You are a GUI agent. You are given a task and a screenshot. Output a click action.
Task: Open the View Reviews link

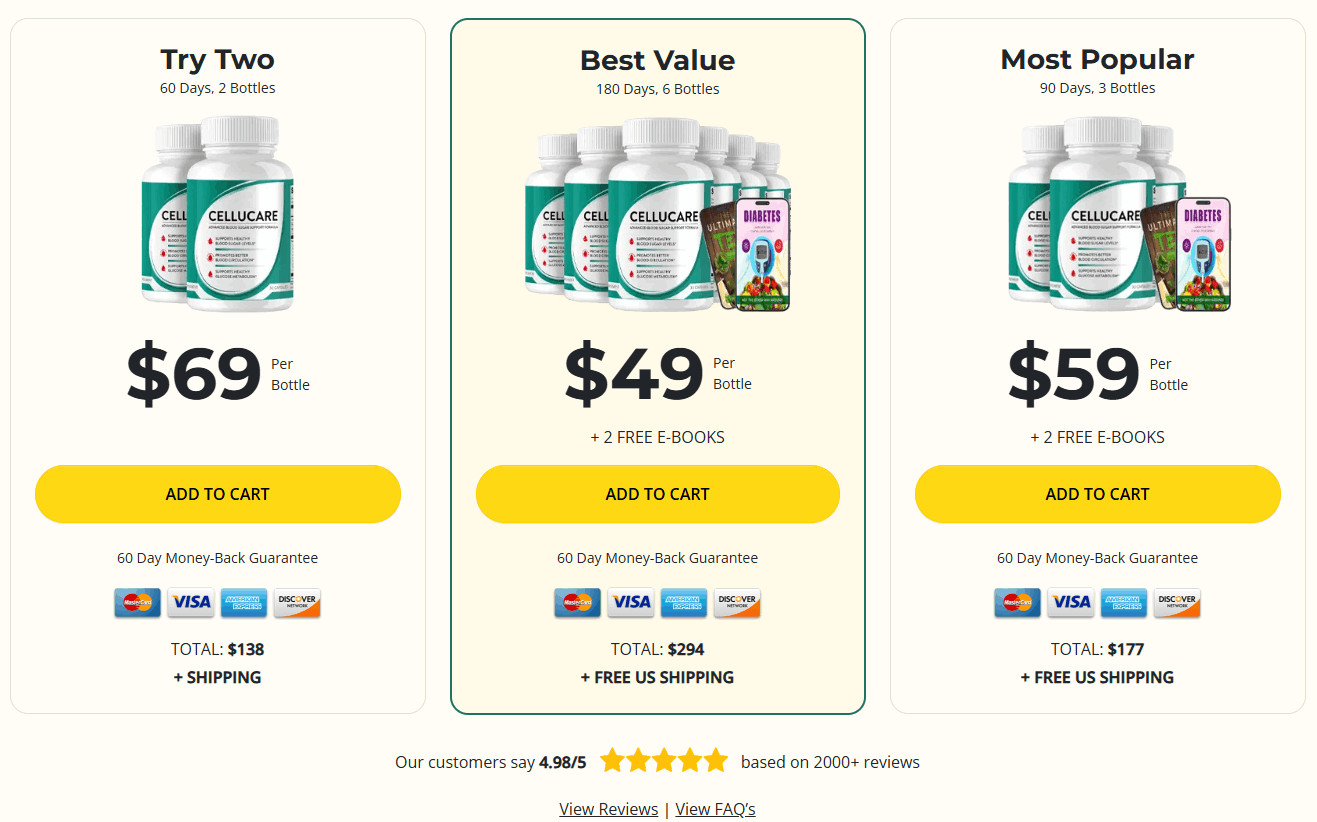click(x=608, y=808)
